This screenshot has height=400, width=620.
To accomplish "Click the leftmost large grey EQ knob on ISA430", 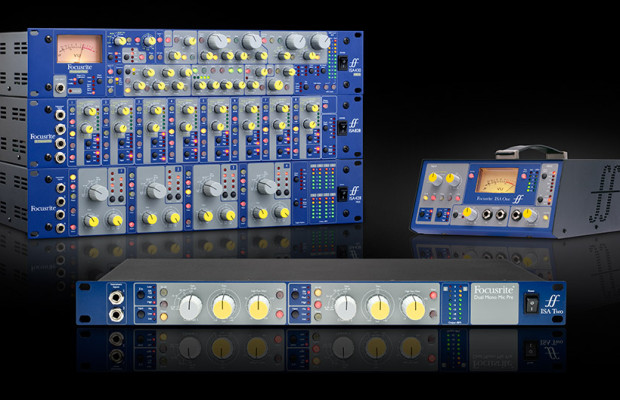I will (217, 41).
